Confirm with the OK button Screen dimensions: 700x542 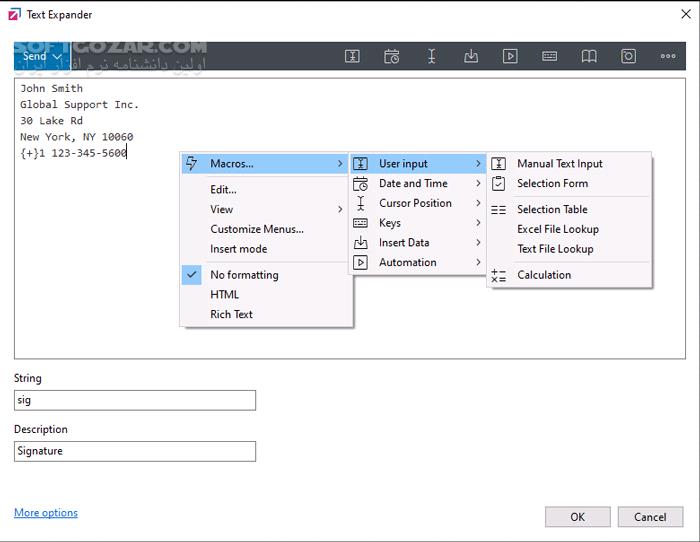(578, 517)
